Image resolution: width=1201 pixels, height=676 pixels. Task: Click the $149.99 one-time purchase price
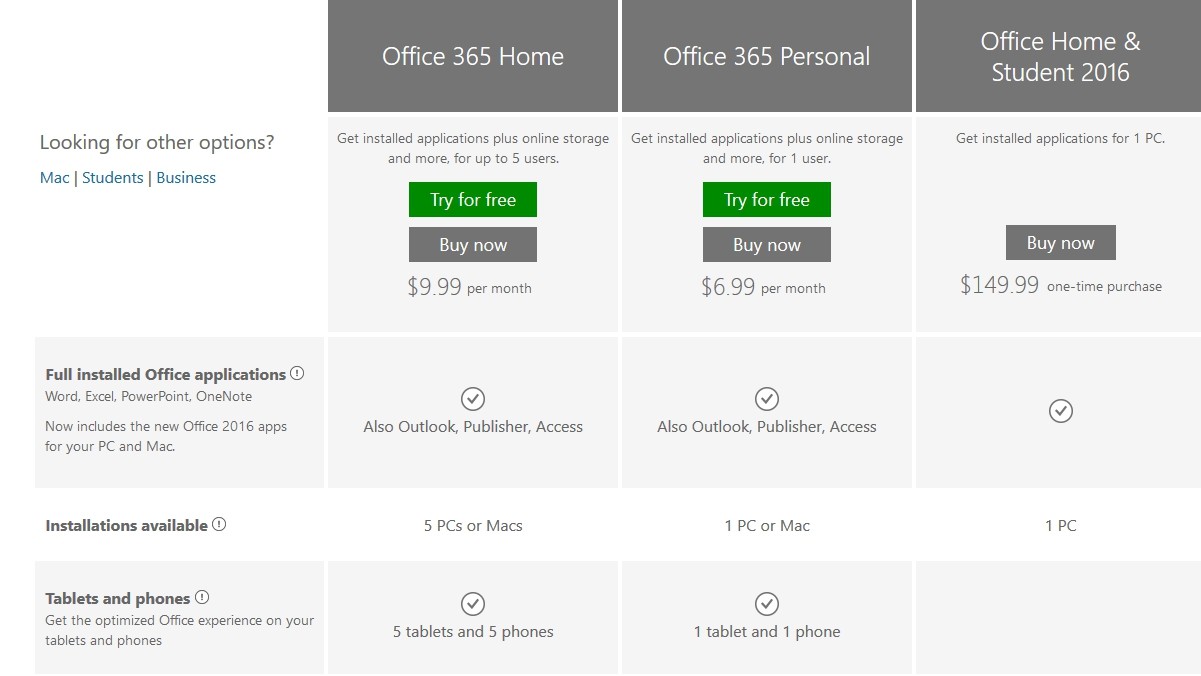[x=1061, y=285]
